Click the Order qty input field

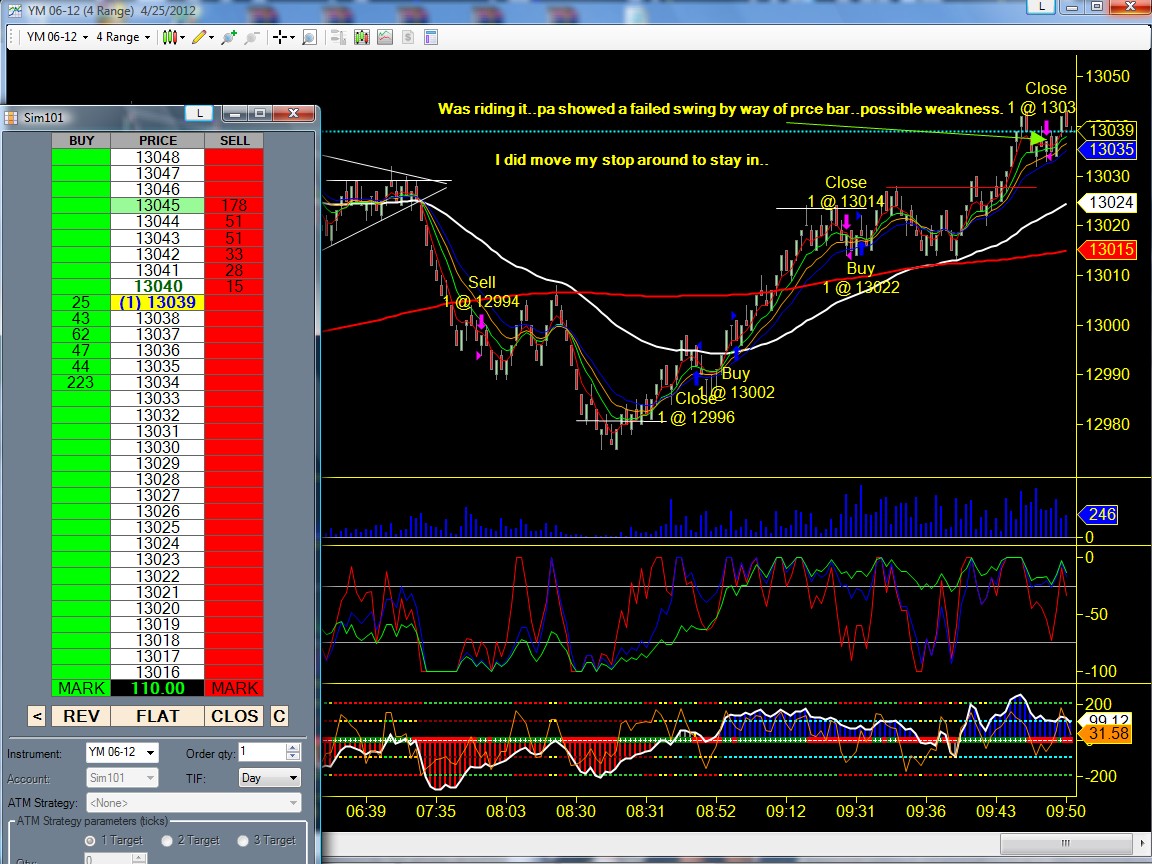coord(262,752)
